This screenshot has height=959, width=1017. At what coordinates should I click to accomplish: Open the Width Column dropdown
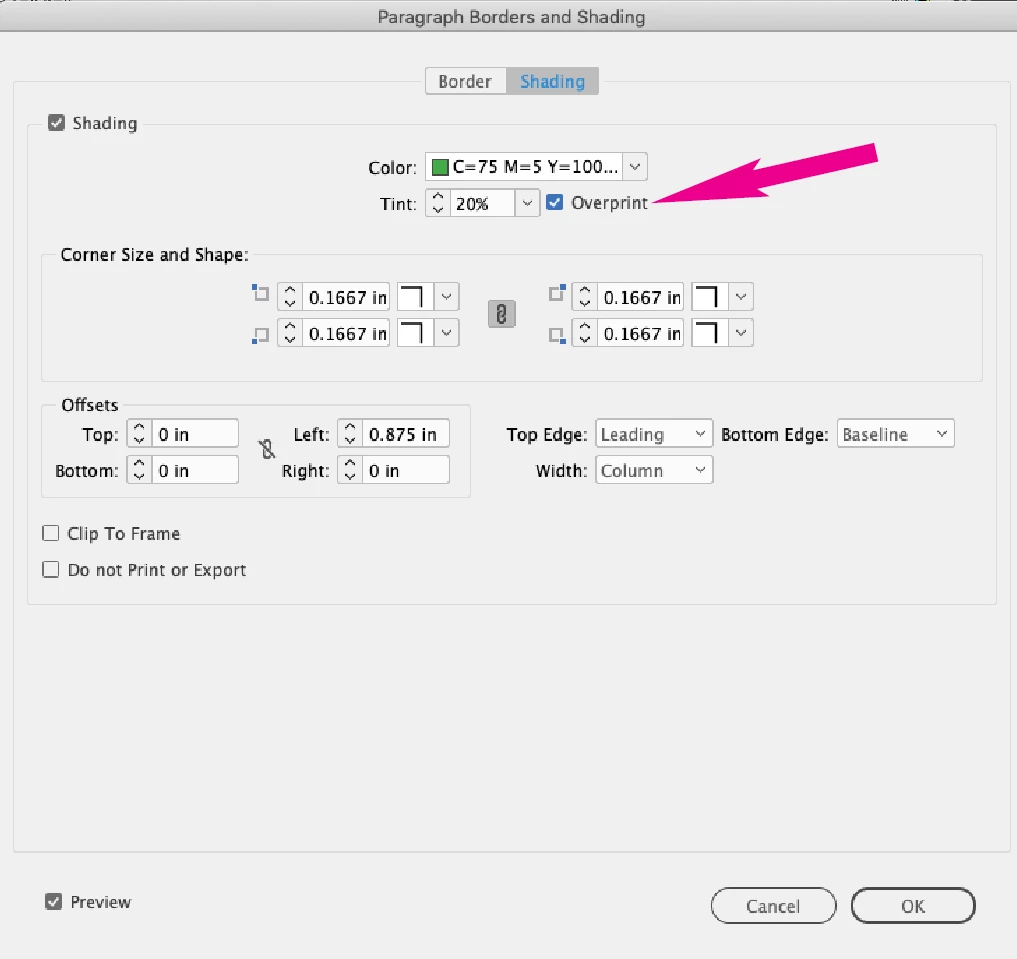coord(654,469)
